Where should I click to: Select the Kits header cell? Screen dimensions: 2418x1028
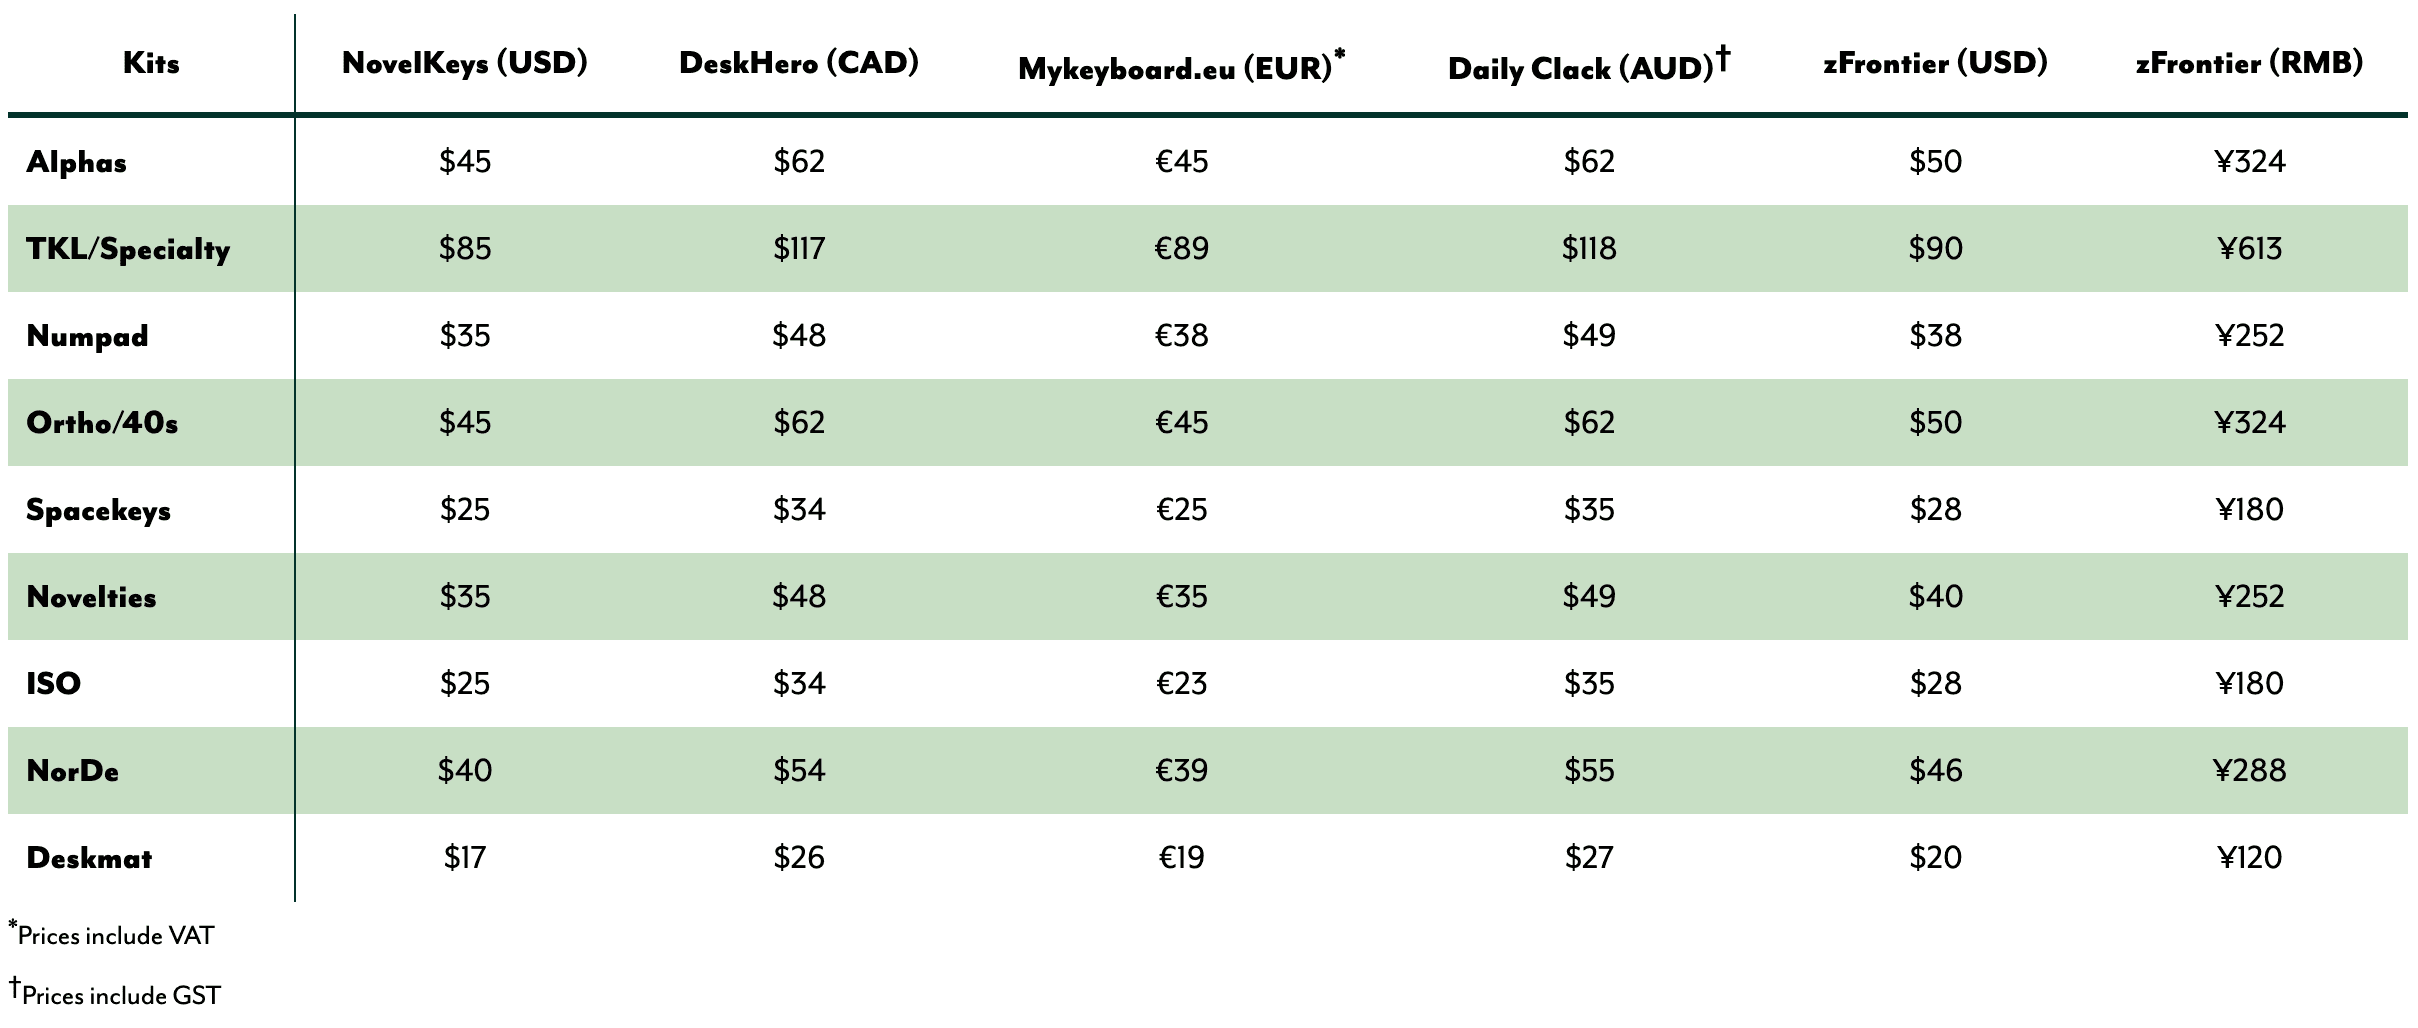(x=151, y=63)
